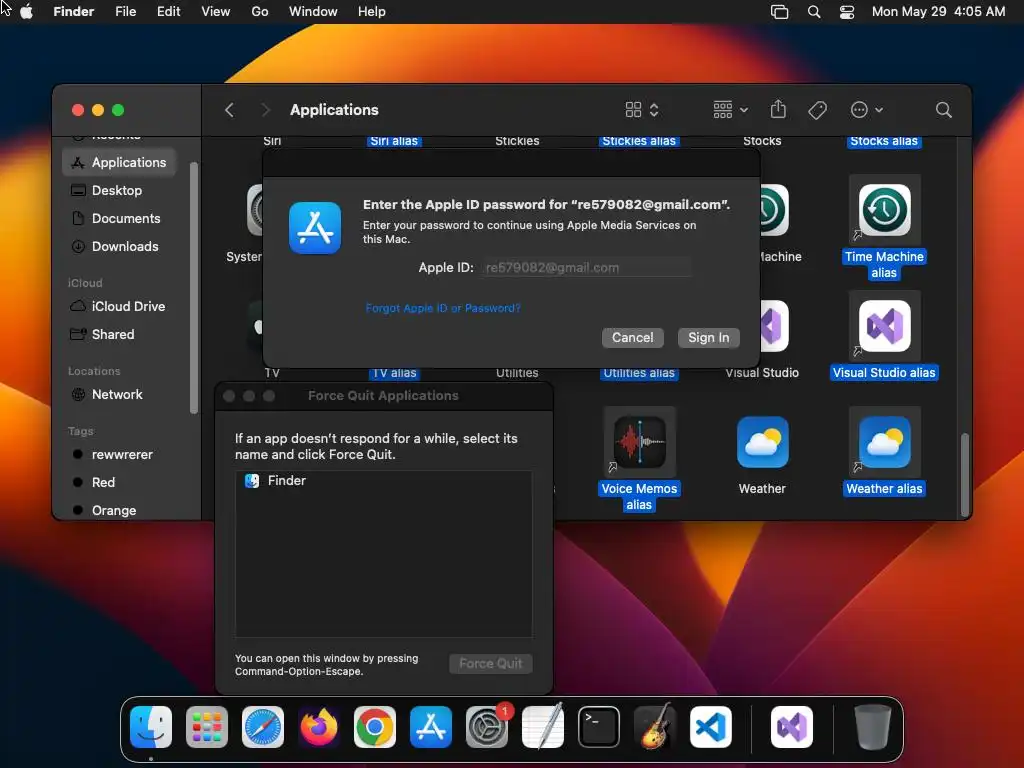Viewport: 1024px width, 768px height.
Task: Open the File menu
Action: pos(125,12)
